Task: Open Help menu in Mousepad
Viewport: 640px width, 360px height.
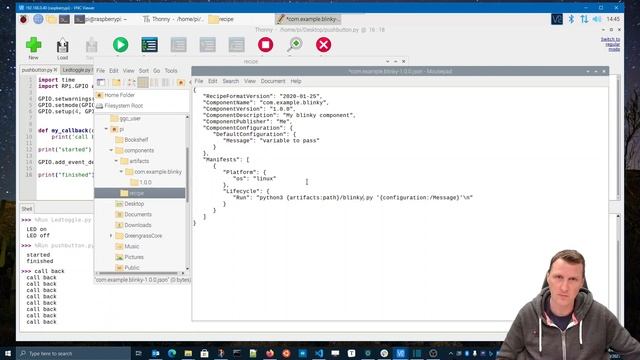Action: pos(296,81)
